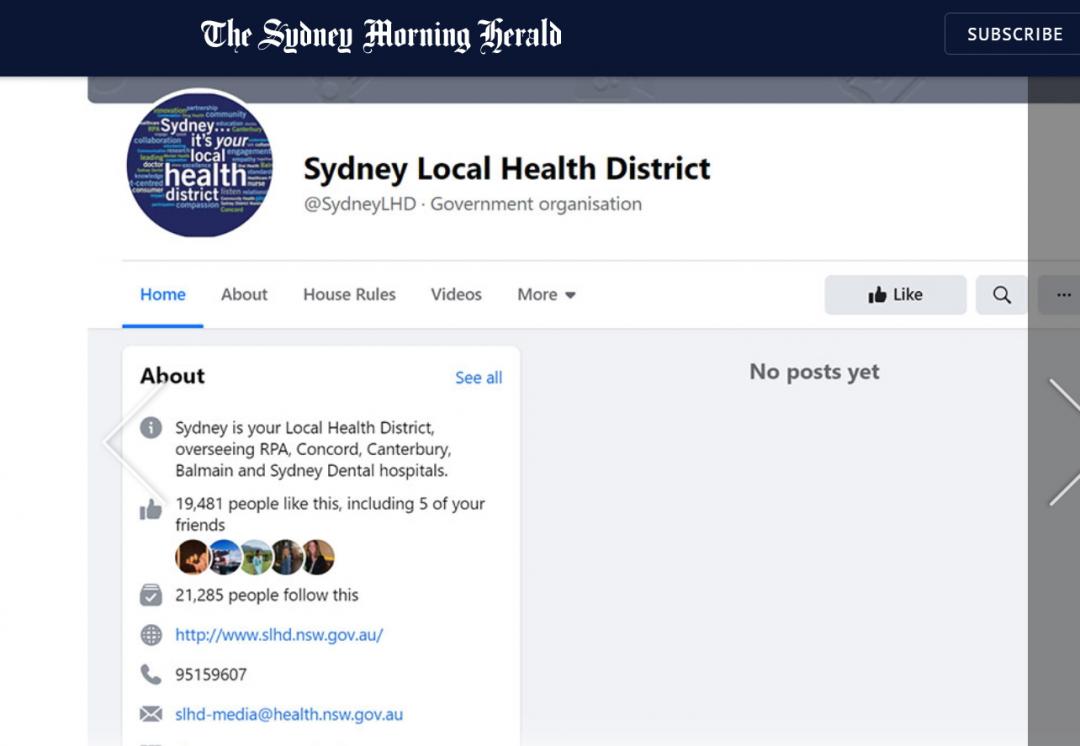
Task: Open page search with the magnifier icon
Action: (x=1002, y=294)
